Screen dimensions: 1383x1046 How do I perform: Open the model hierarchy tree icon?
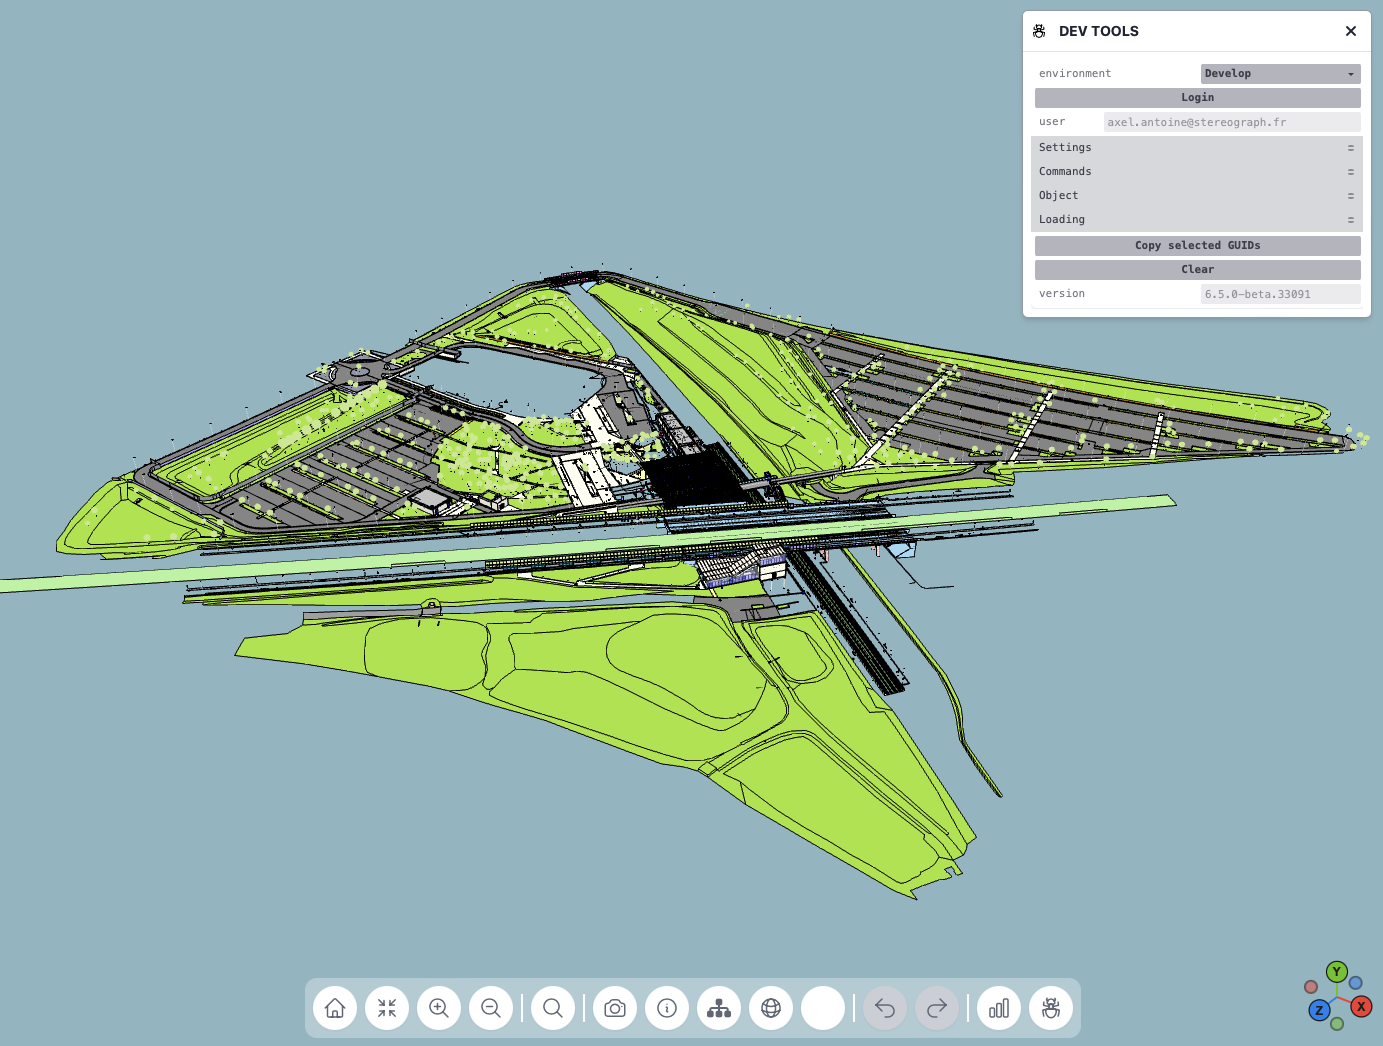(719, 1008)
